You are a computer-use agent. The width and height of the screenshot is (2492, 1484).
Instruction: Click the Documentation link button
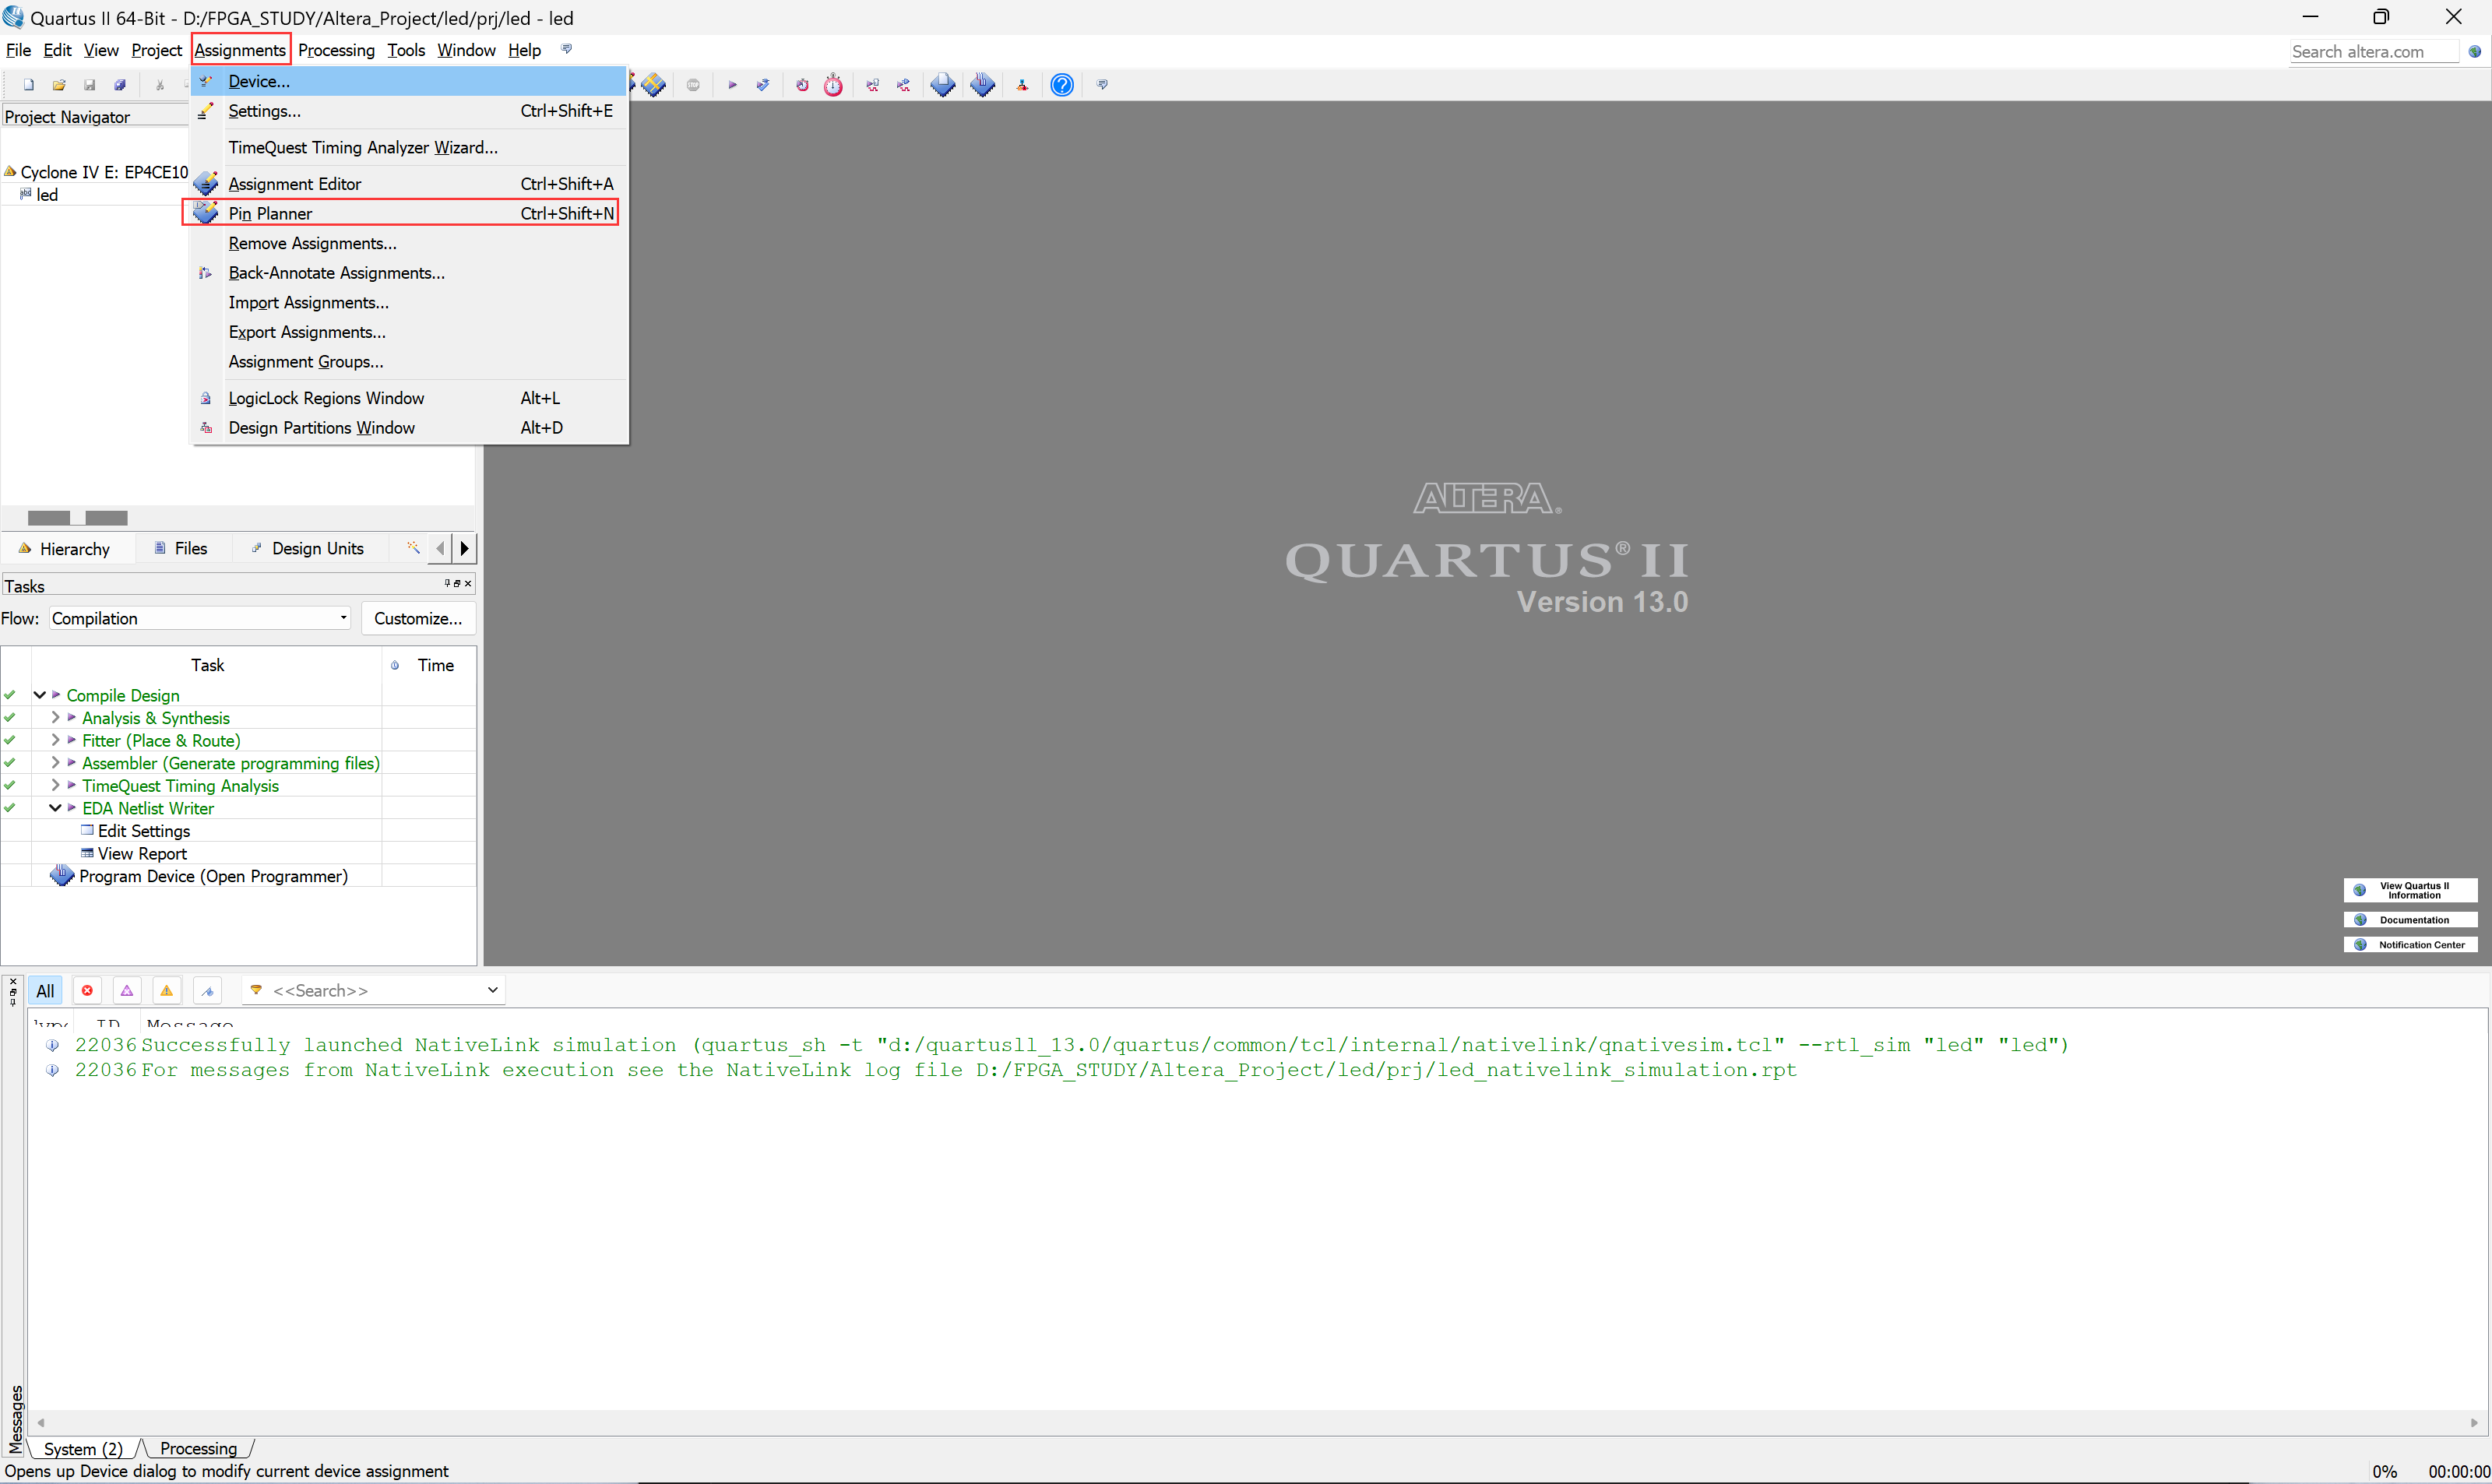tap(2411, 919)
